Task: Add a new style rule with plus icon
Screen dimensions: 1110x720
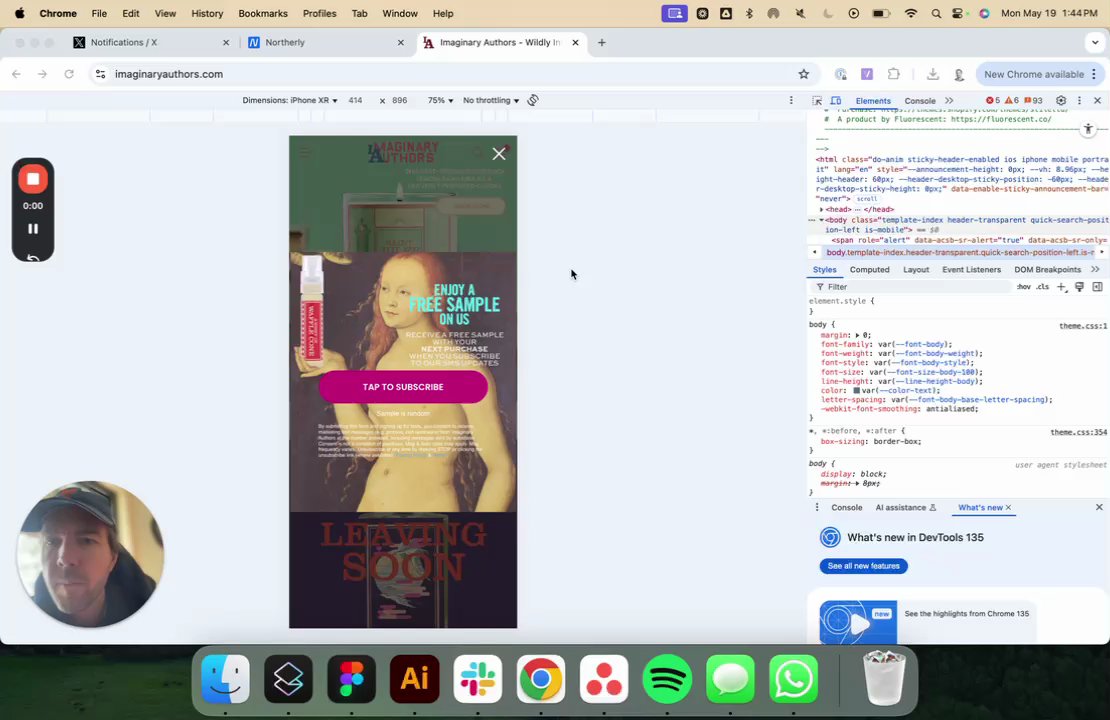Action: click(x=1061, y=287)
